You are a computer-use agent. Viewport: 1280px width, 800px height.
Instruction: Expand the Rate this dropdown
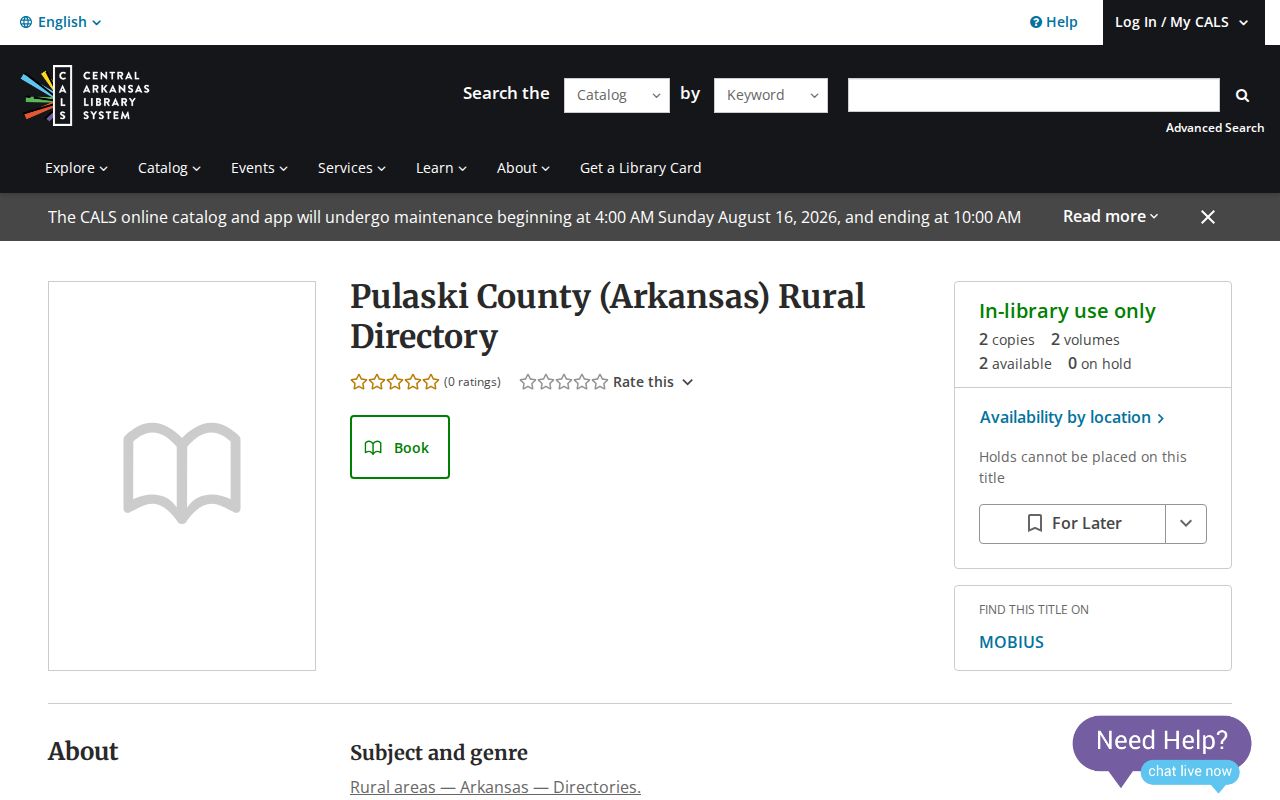coord(653,382)
